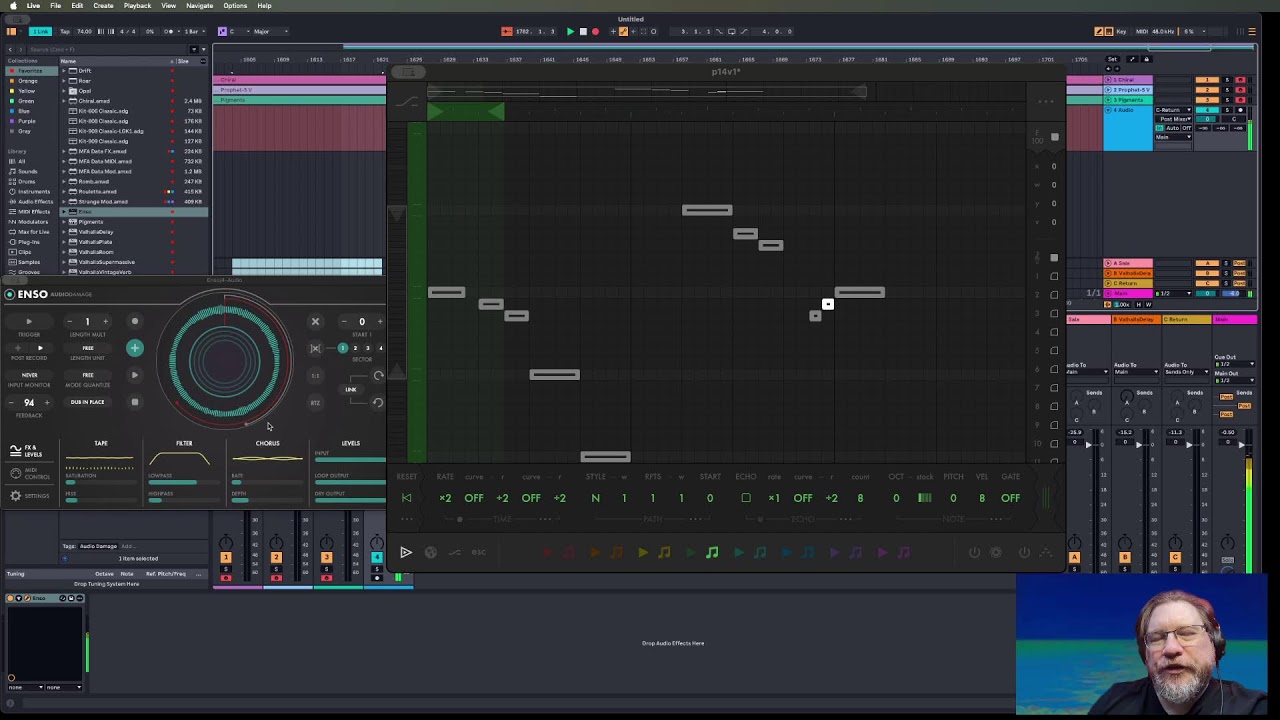
Task: Adjust the Enso Filter Lowpass slider
Action: pos(183,482)
